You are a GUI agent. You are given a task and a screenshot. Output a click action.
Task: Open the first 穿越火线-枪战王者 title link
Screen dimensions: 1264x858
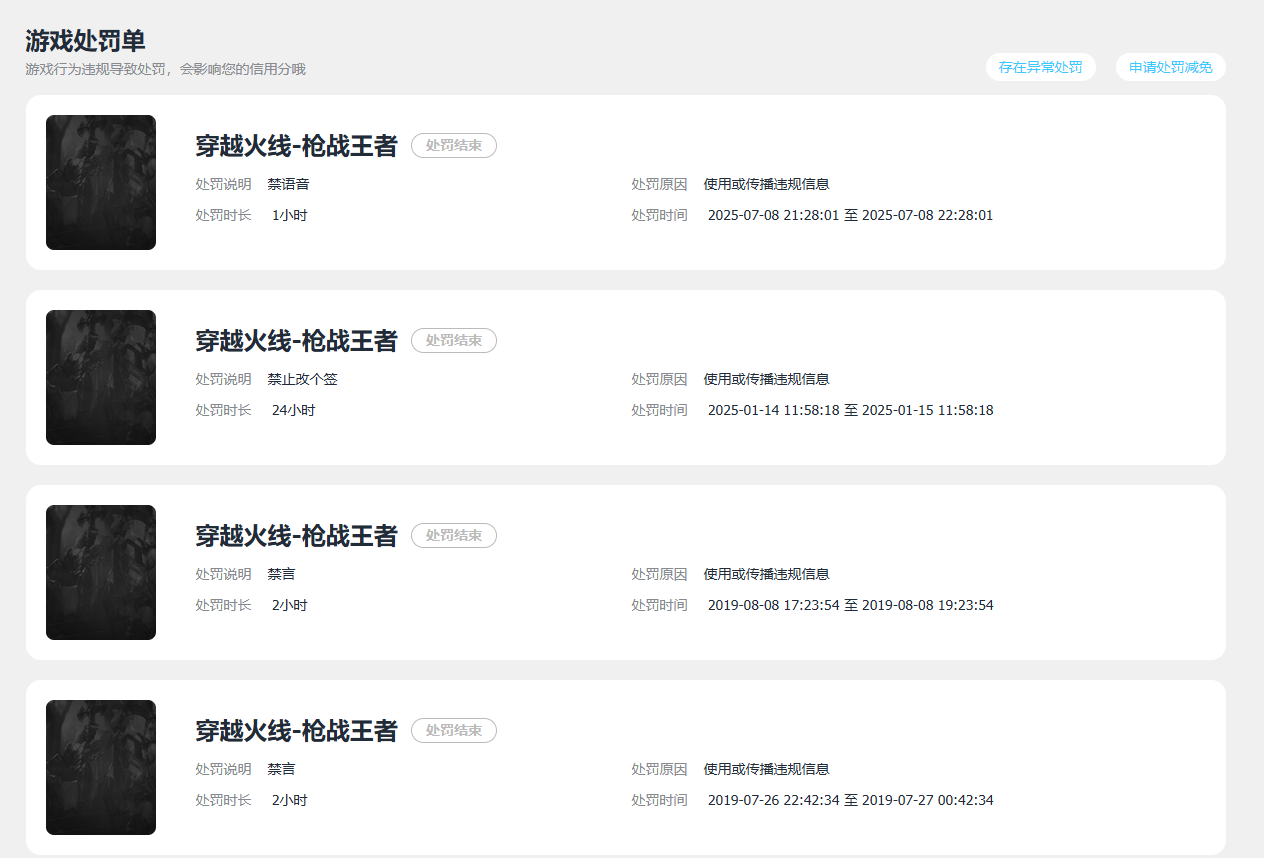coord(297,145)
